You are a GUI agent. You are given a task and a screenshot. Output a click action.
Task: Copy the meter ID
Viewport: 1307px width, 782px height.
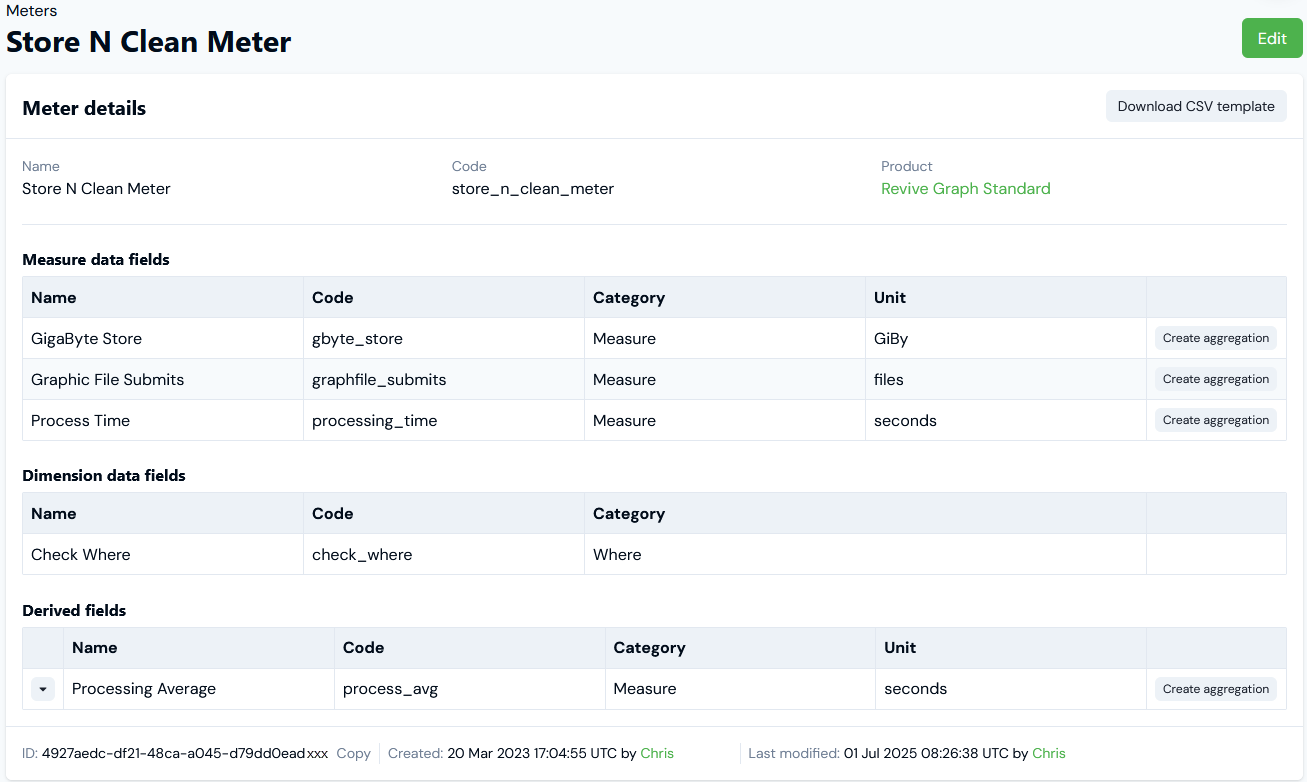pos(353,753)
